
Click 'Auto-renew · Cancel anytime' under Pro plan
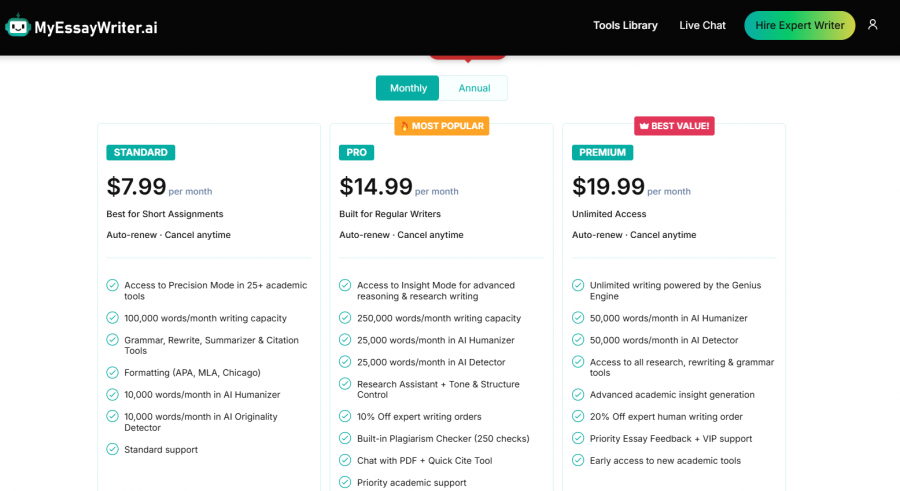point(401,235)
